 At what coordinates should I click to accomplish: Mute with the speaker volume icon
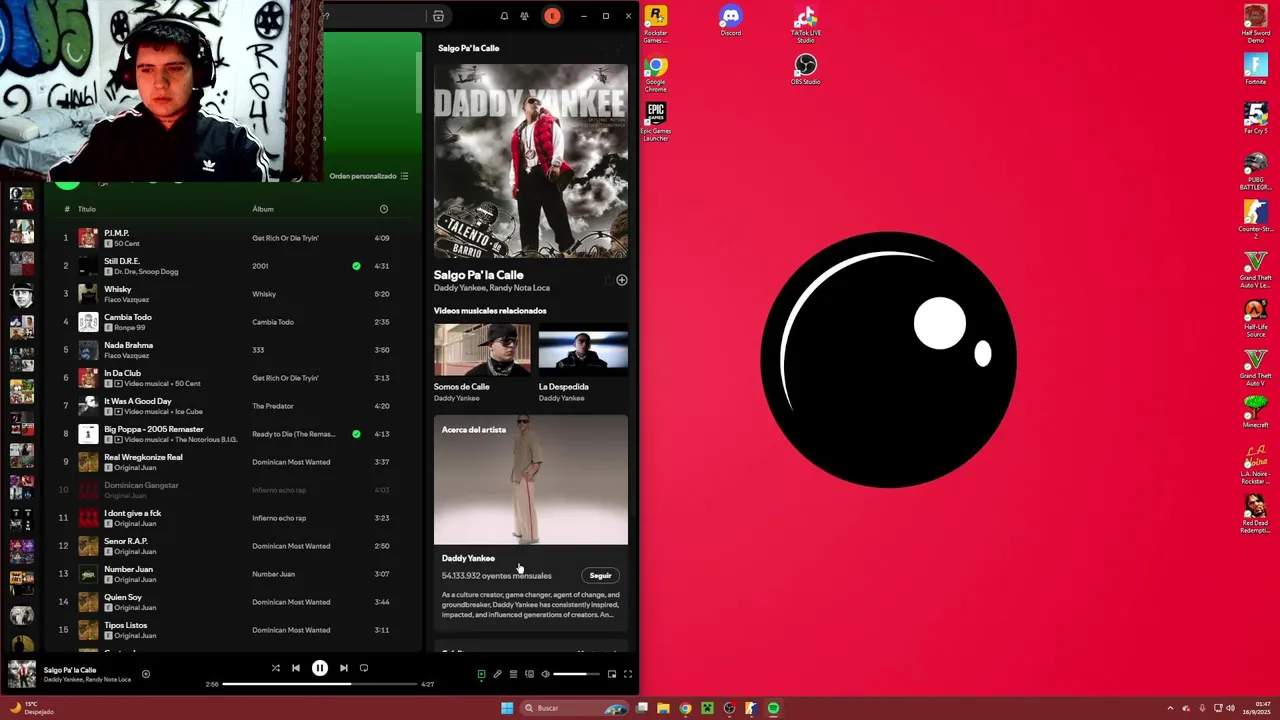pyautogui.click(x=545, y=674)
